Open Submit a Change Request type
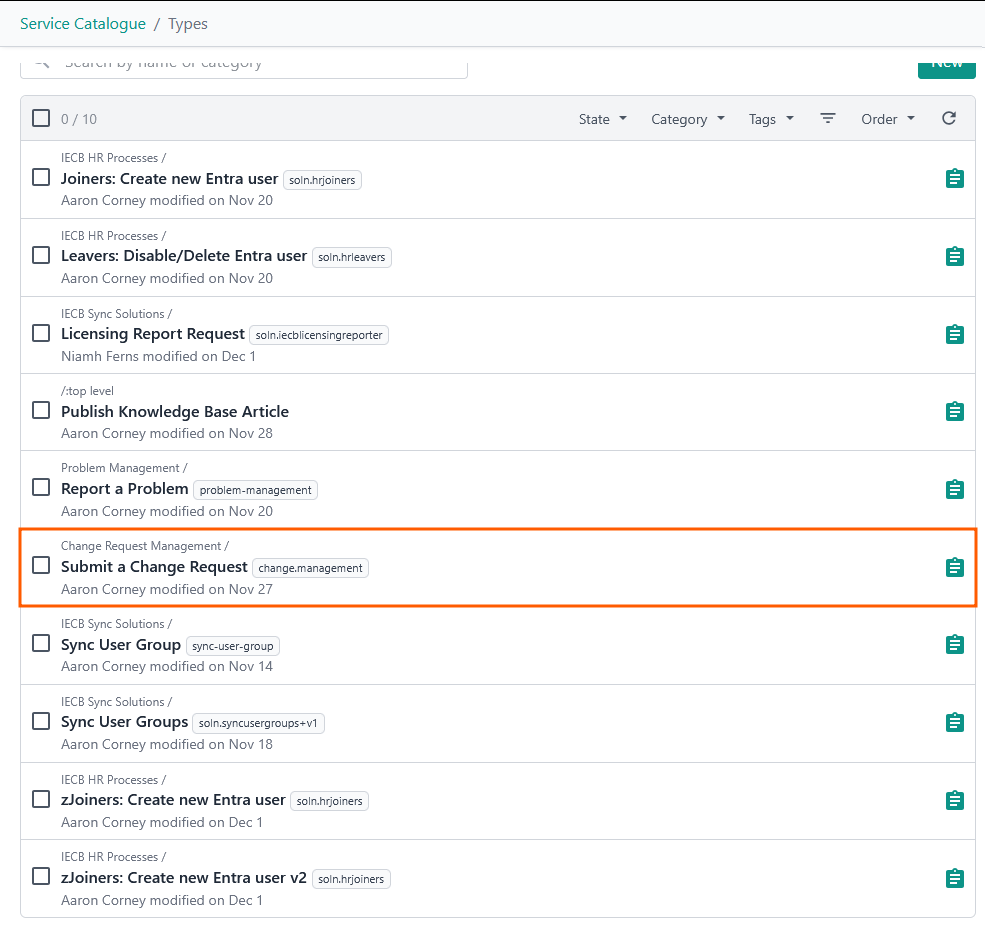 click(154, 567)
